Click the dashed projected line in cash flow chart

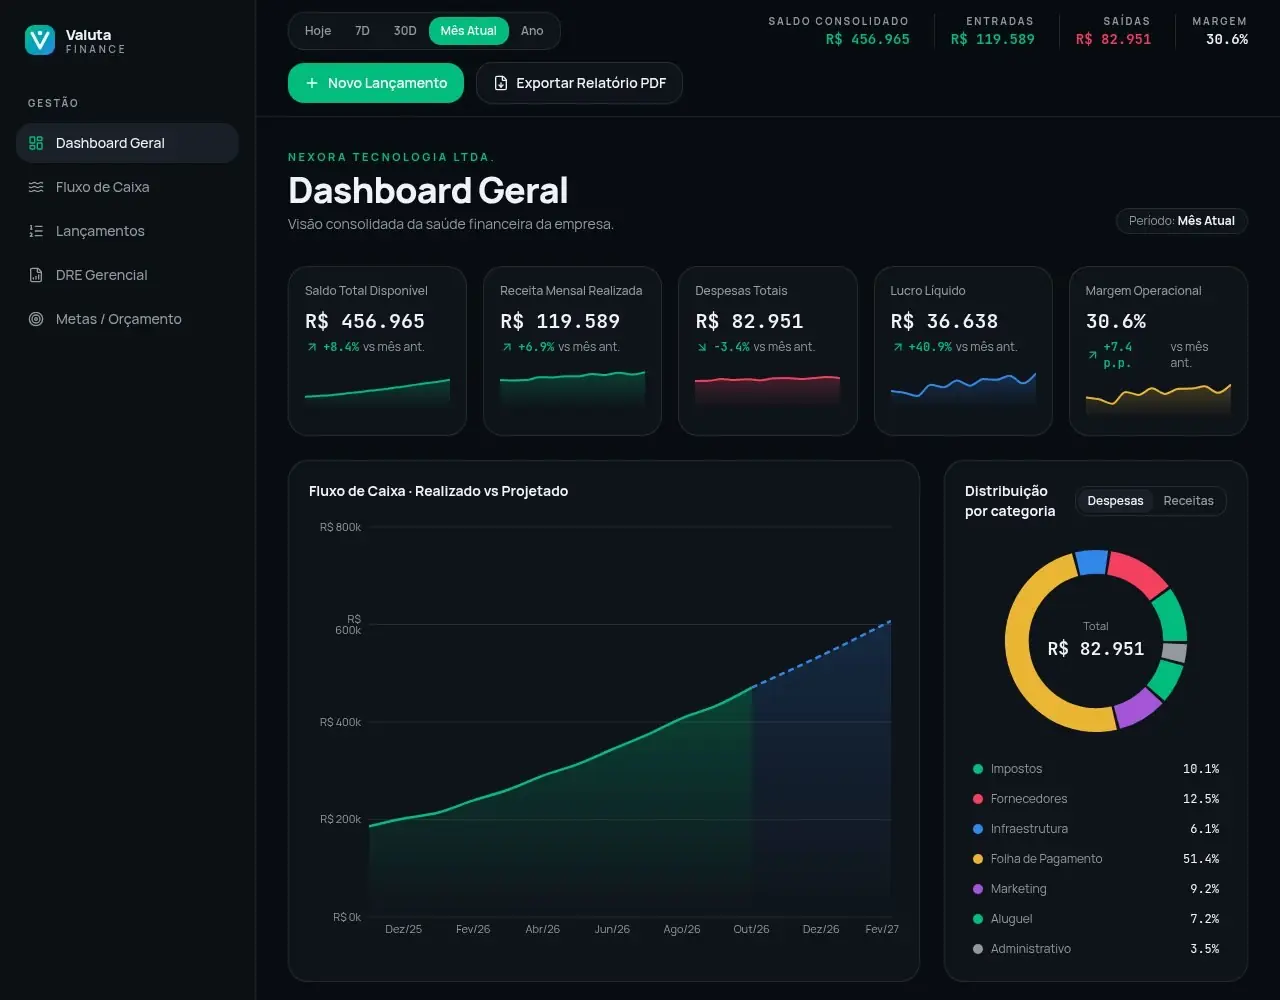[822, 654]
